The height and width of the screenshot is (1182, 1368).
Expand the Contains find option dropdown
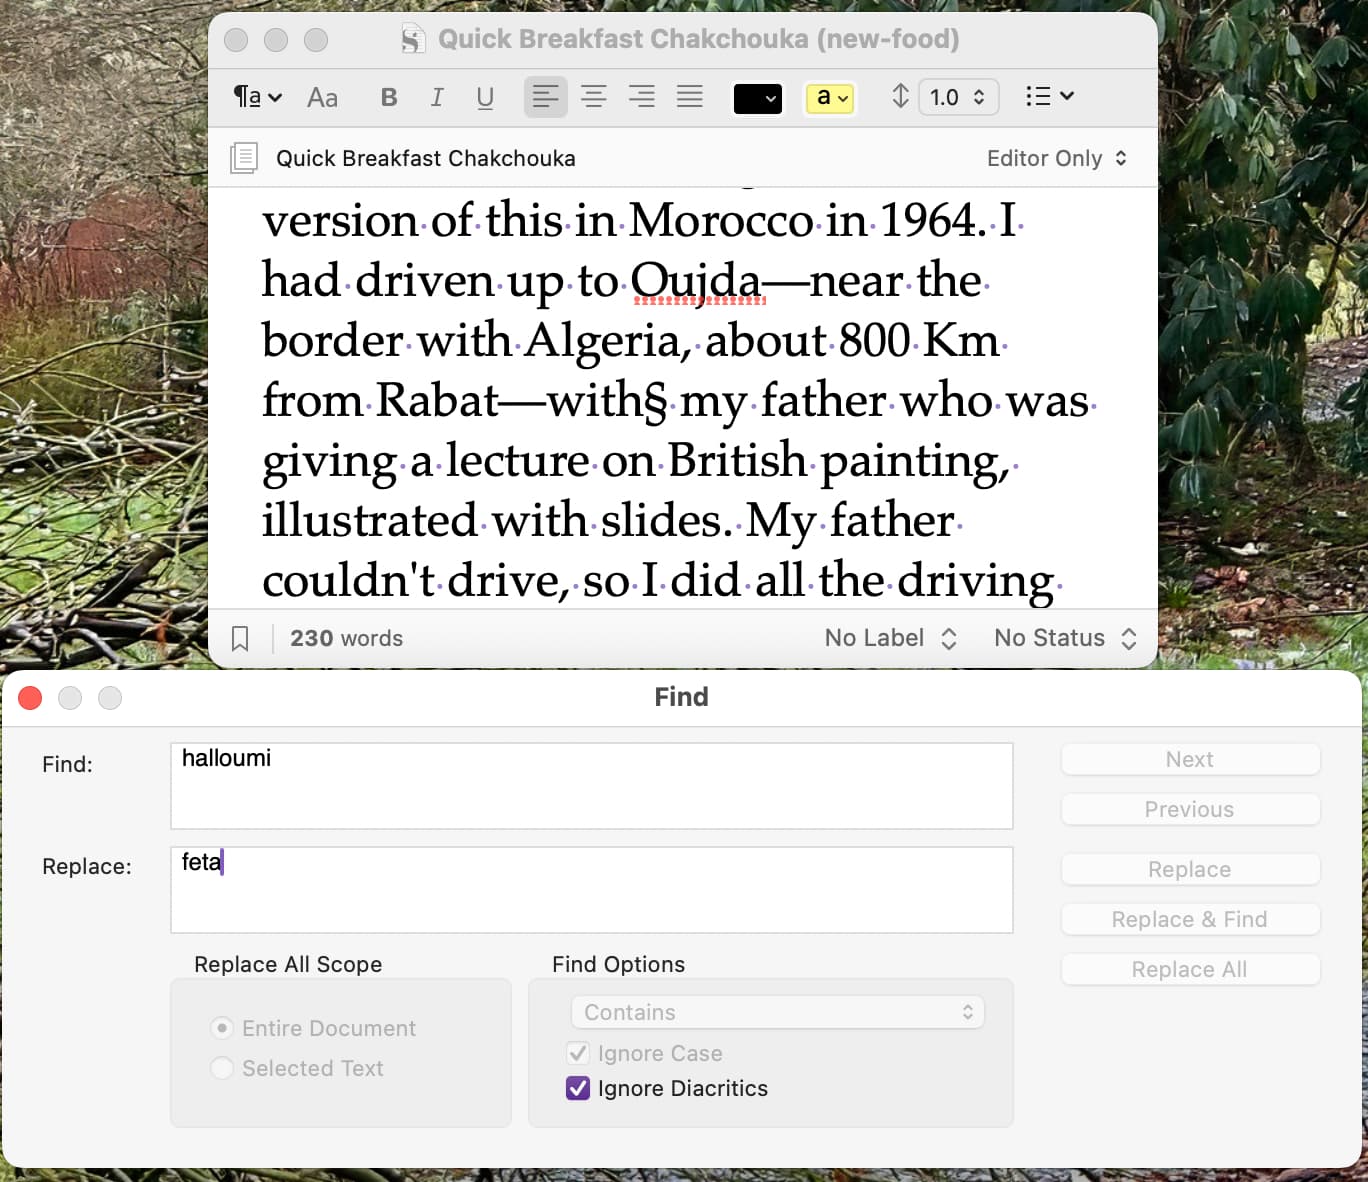coord(777,1012)
